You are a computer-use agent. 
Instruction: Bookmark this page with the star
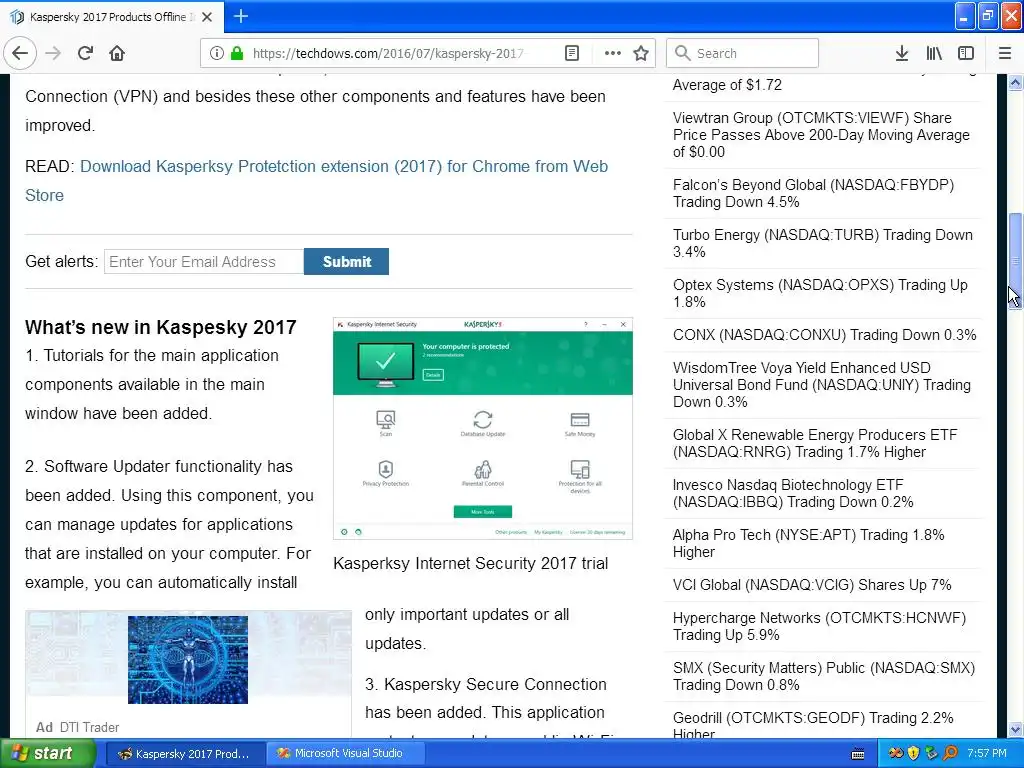[x=641, y=54]
